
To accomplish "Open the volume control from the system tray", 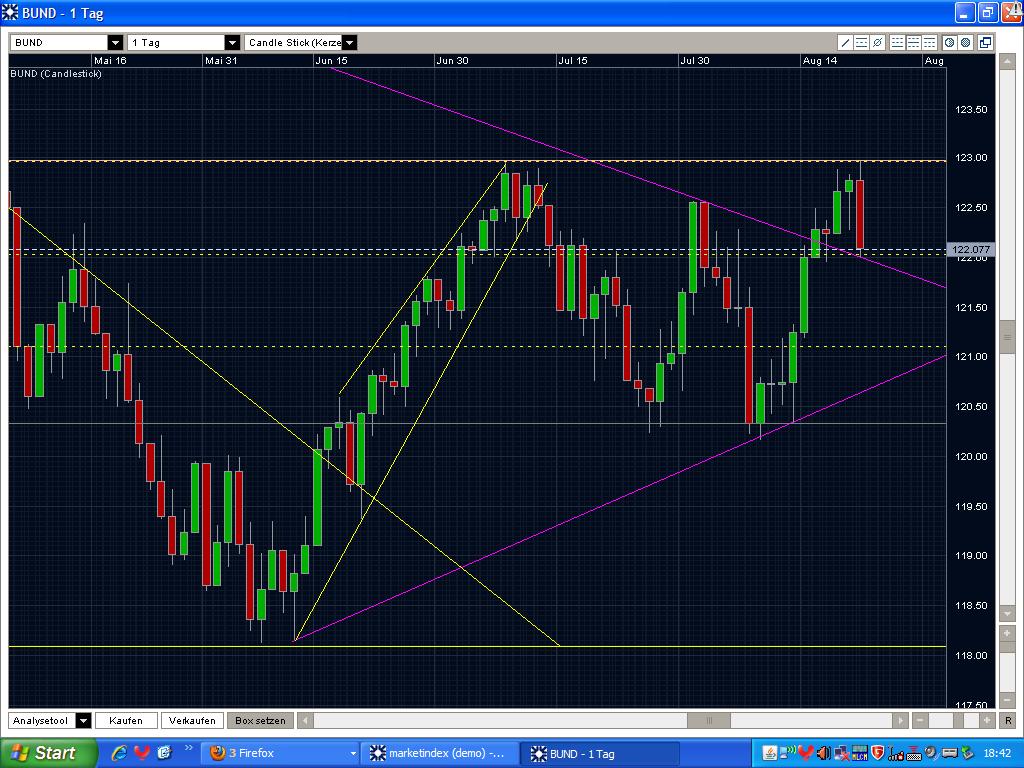I will (x=822, y=753).
